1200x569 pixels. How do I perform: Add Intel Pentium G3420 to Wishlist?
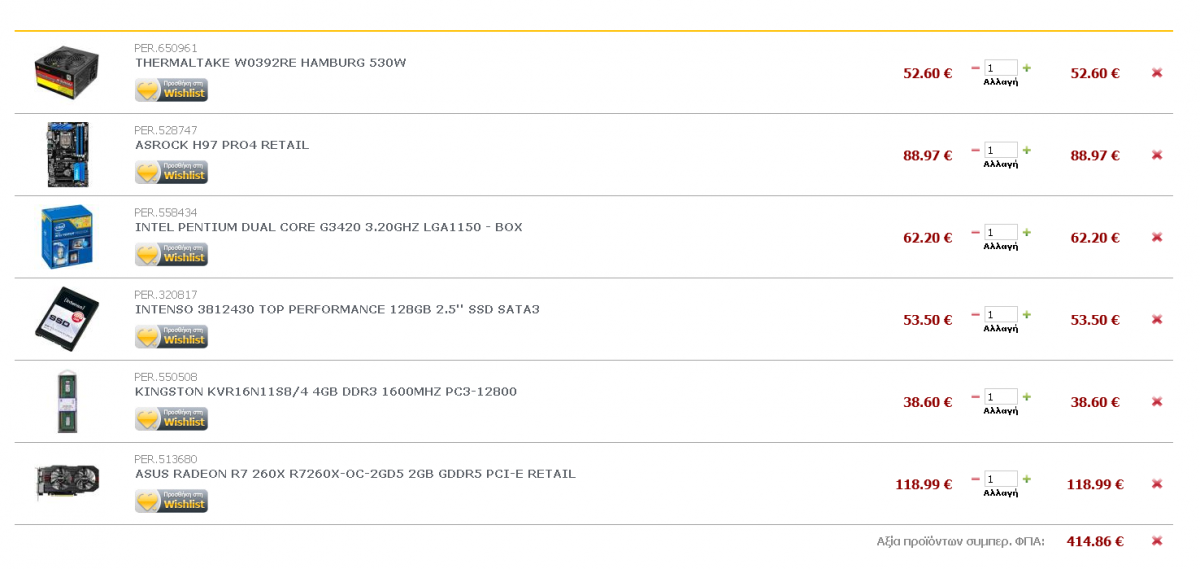pos(171,255)
